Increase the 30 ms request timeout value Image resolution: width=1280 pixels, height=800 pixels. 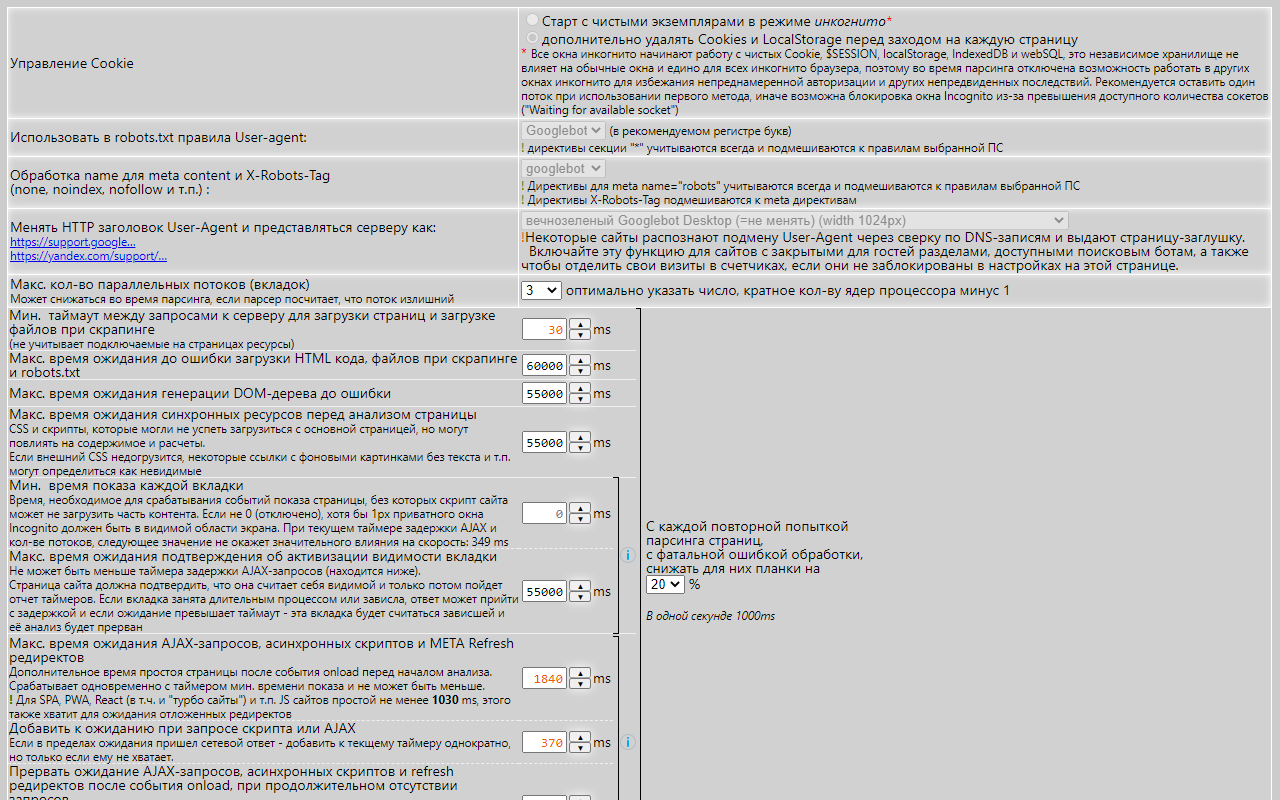pos(579,324)
